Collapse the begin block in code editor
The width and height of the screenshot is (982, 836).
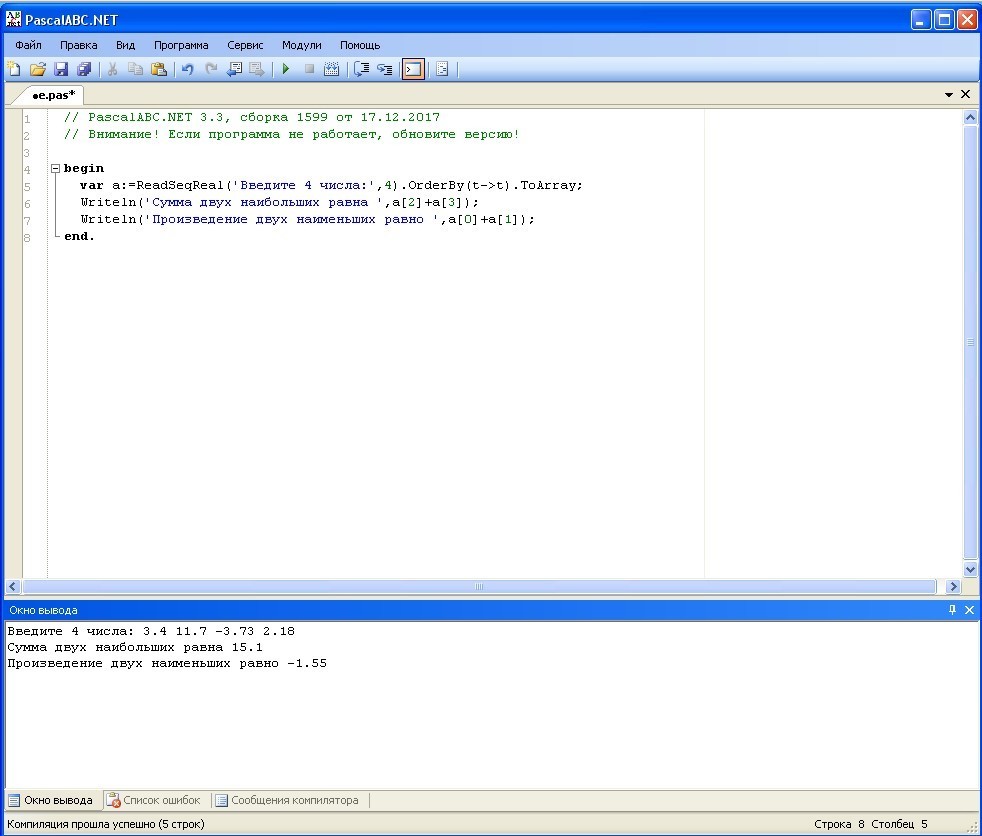(55, 169)
